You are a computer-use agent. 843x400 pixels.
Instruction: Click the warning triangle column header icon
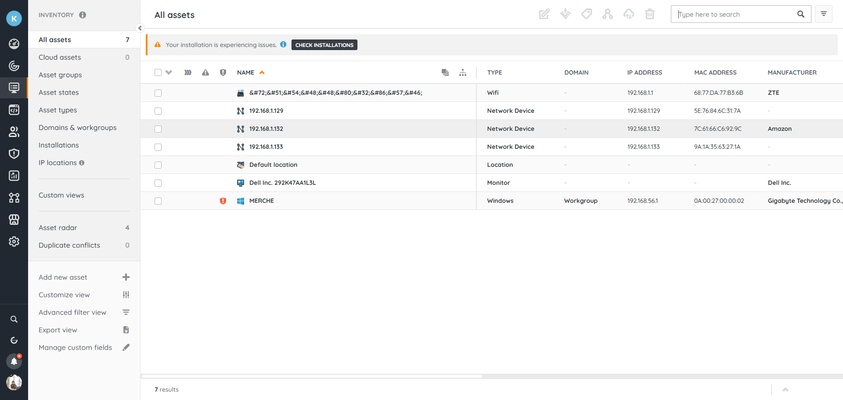(205, 73)
